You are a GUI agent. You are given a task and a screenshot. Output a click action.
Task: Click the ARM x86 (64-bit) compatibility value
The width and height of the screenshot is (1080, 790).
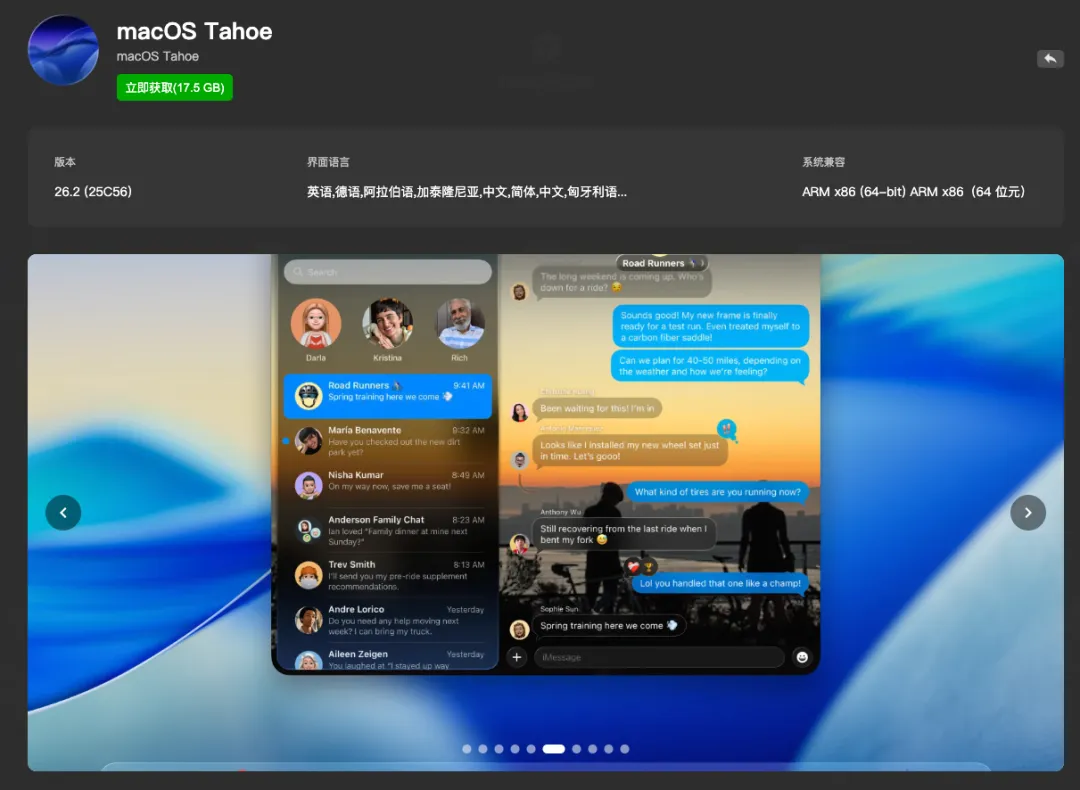[x=913, y=191]
